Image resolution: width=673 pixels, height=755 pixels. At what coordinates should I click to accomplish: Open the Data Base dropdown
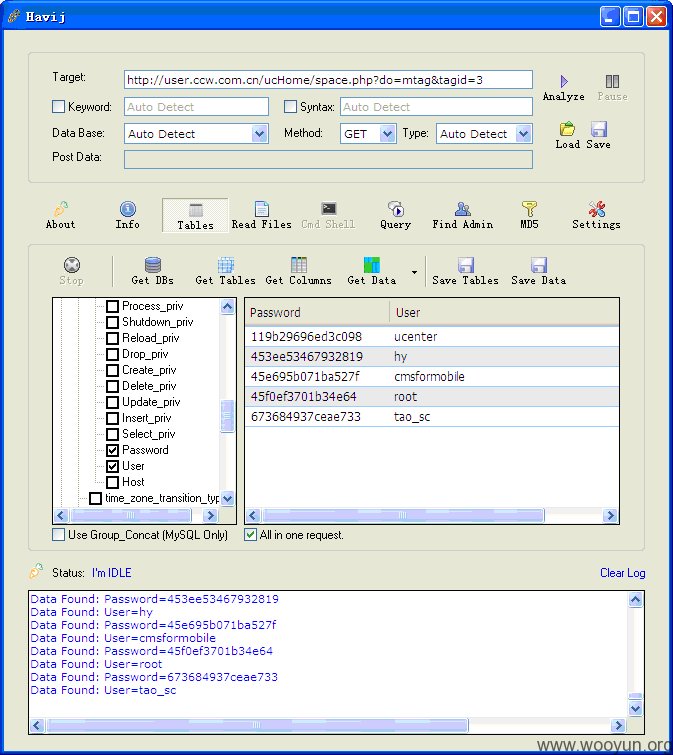click(x=259, y=133)
